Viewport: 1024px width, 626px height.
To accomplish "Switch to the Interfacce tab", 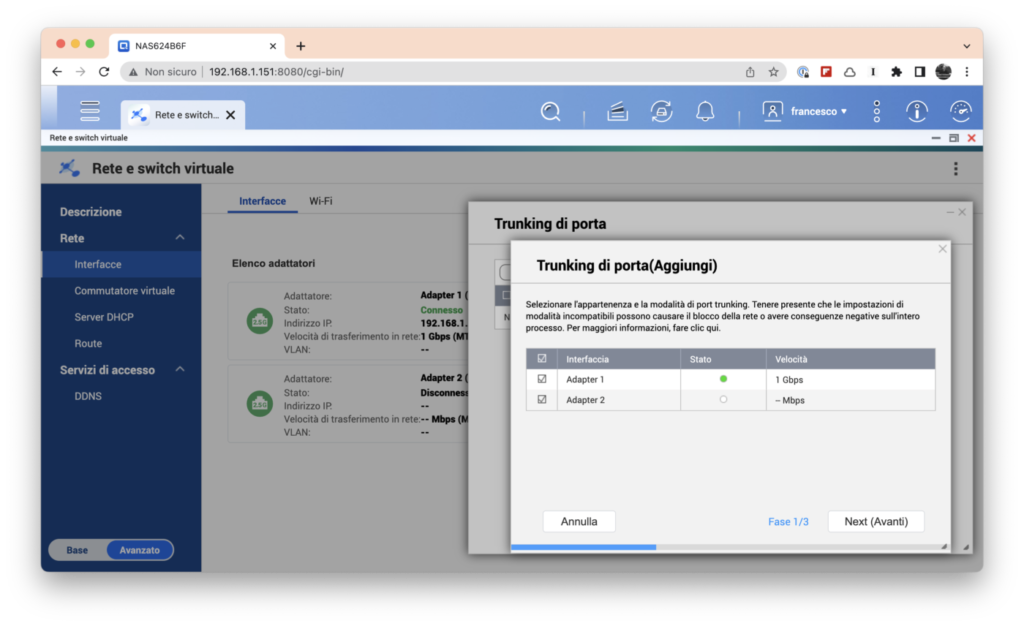I will pos(263,201).
